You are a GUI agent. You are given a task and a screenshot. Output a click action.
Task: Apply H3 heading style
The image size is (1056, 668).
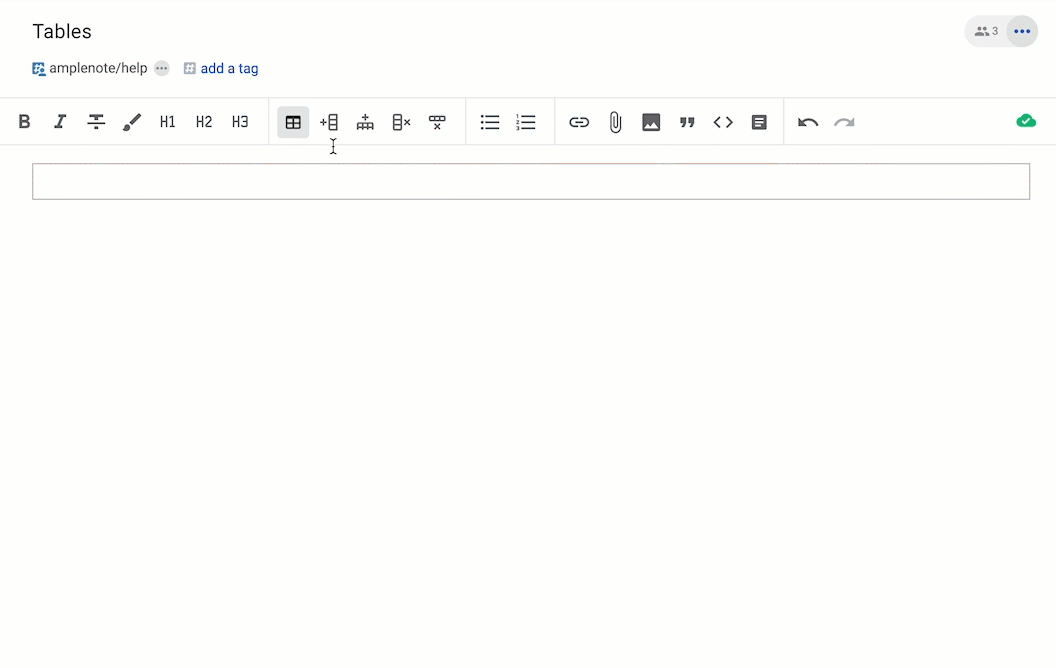240,122
